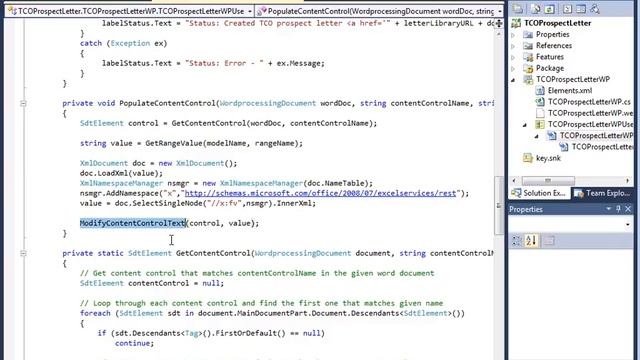The width and height of the screenshot is (640, 360).
Task: Click the doc.LoadXml(value) line
Action: [x=121, y=173]
